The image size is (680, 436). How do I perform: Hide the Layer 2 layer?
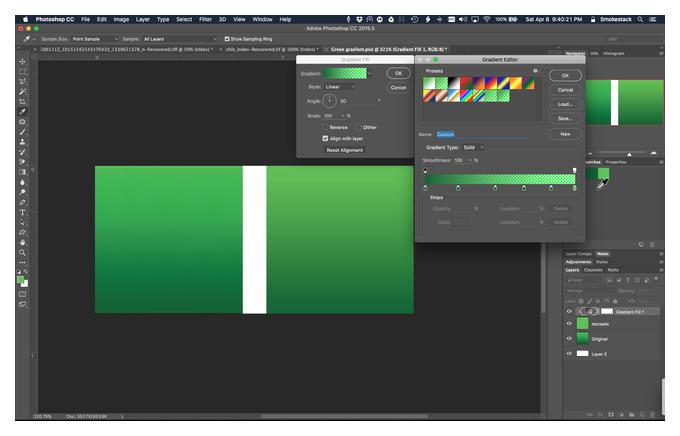(569, 354)
